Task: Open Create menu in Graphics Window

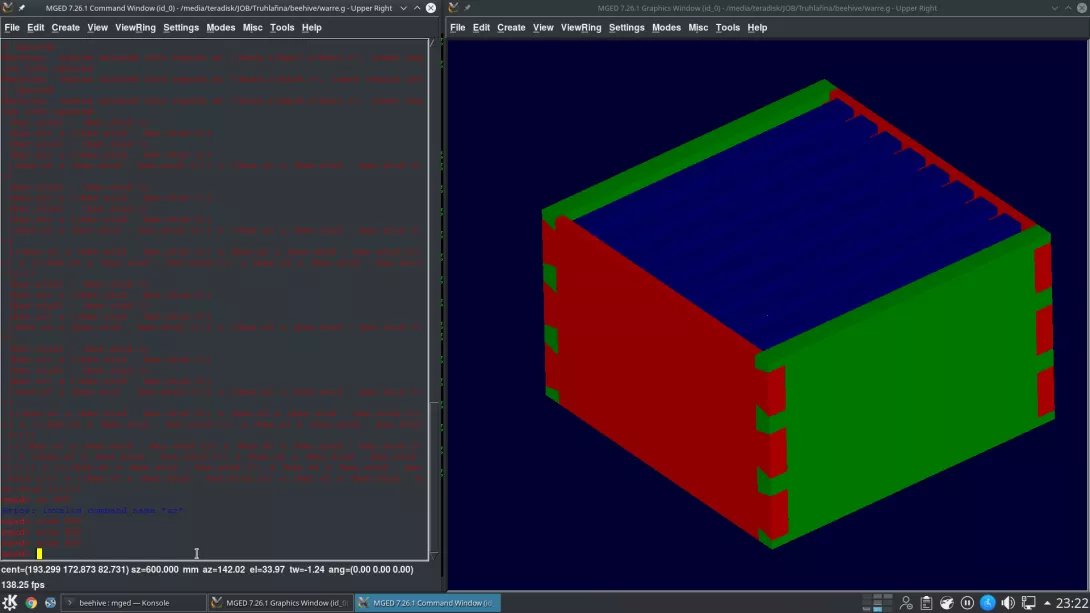Action: pos(511,28)
